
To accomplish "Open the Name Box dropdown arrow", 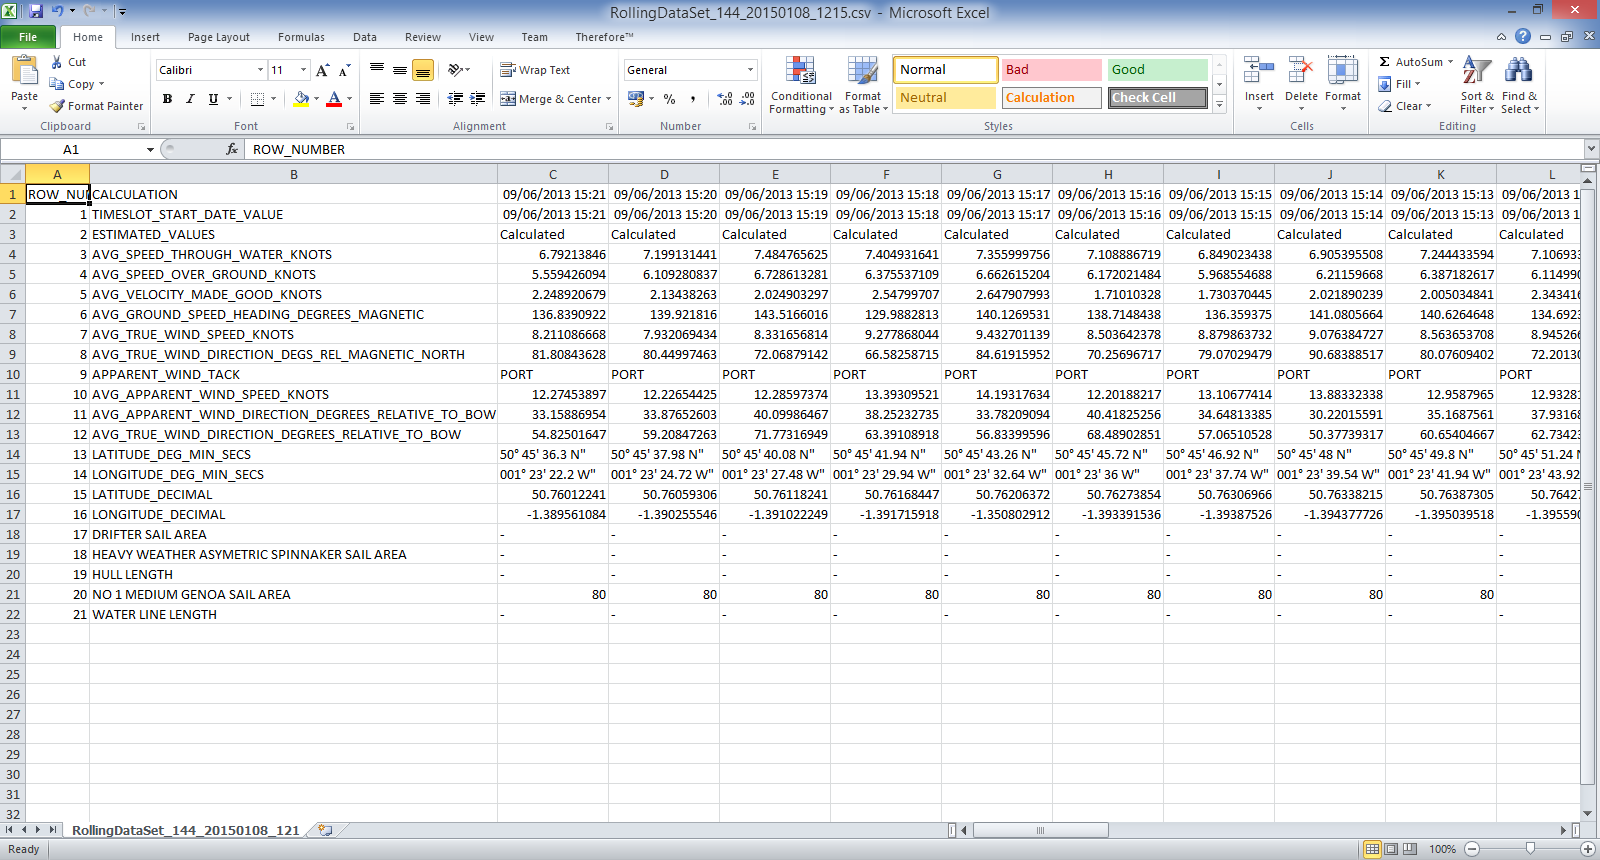I will click(150, 149).
